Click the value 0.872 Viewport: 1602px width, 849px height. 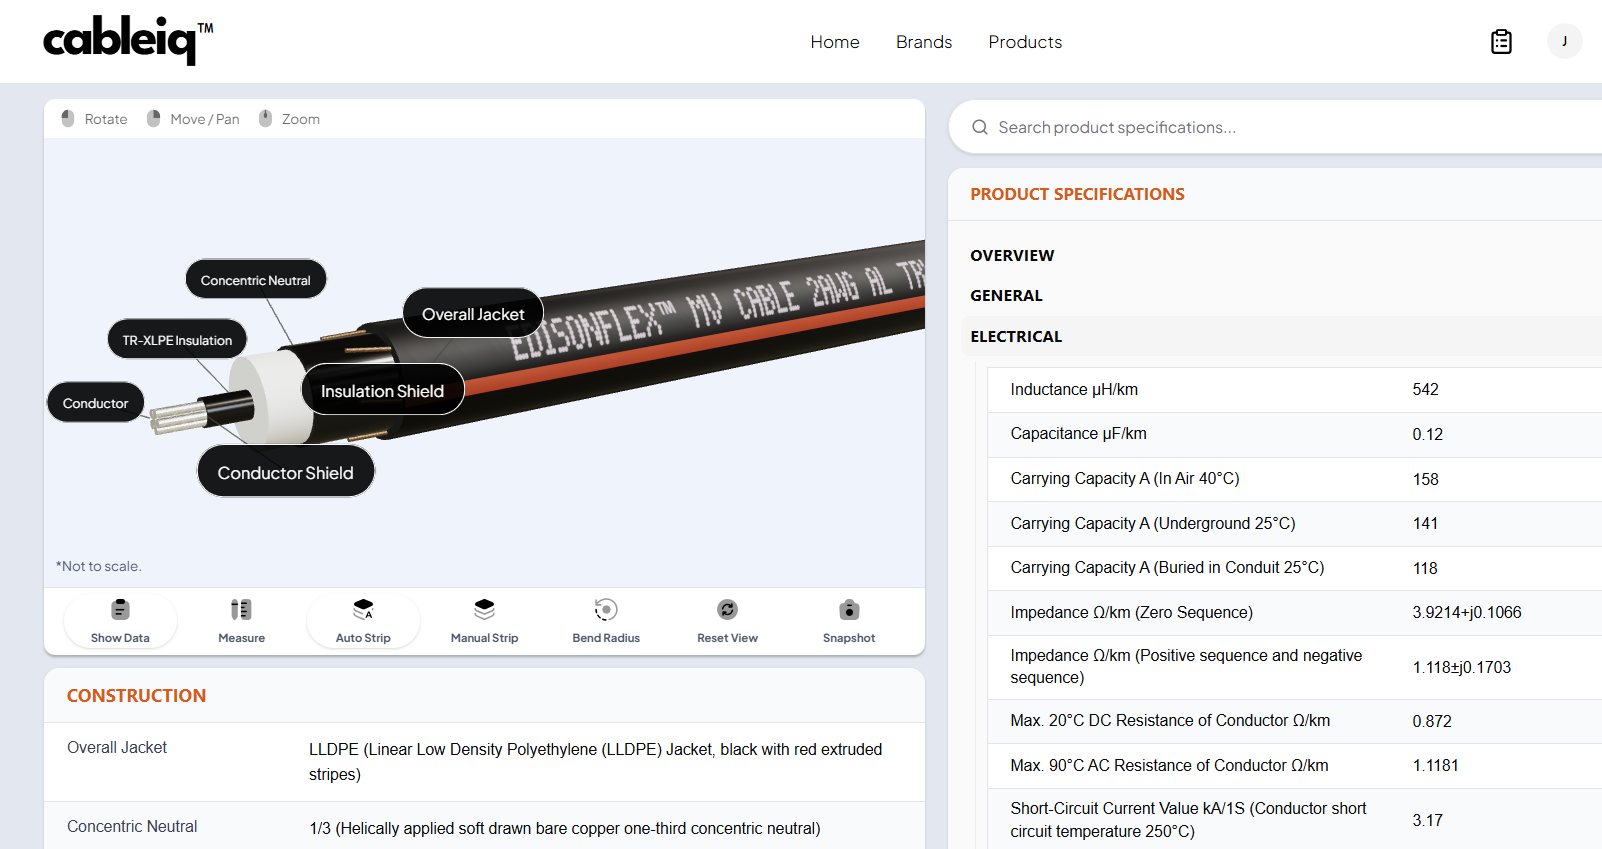point(1431,721)
